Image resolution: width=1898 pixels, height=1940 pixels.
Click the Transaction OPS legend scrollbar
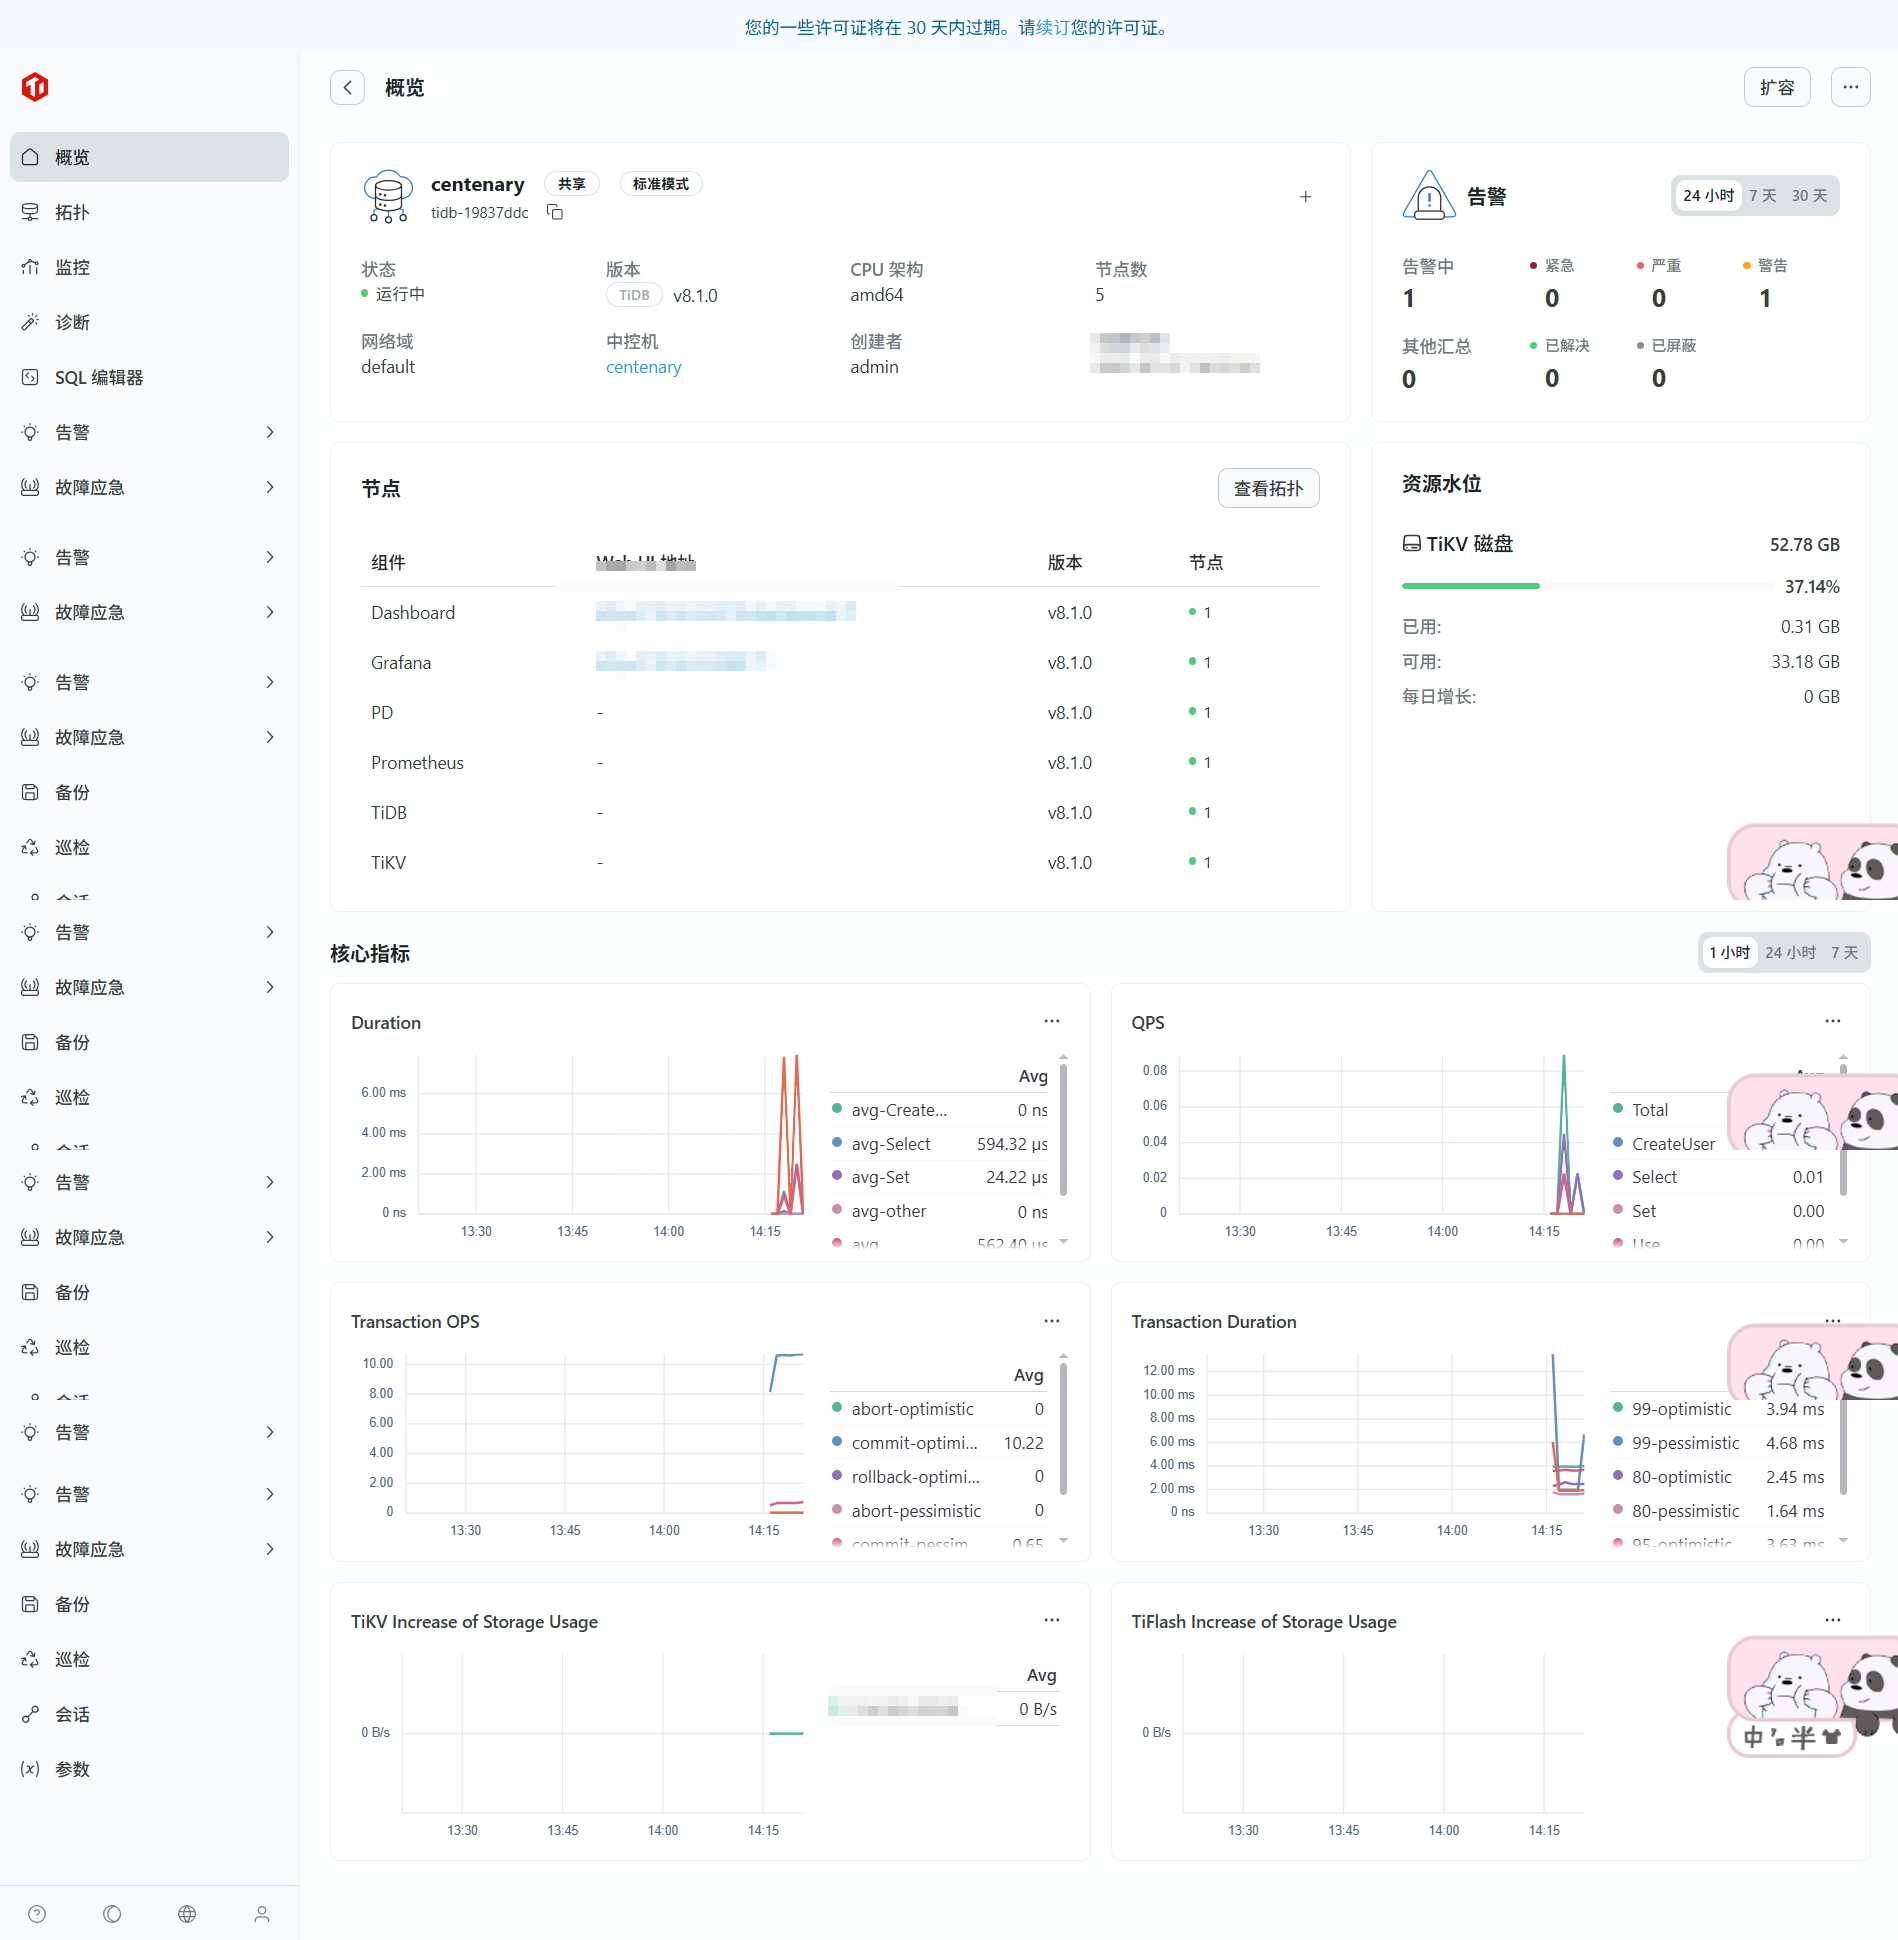(x=1063, y=1430)
